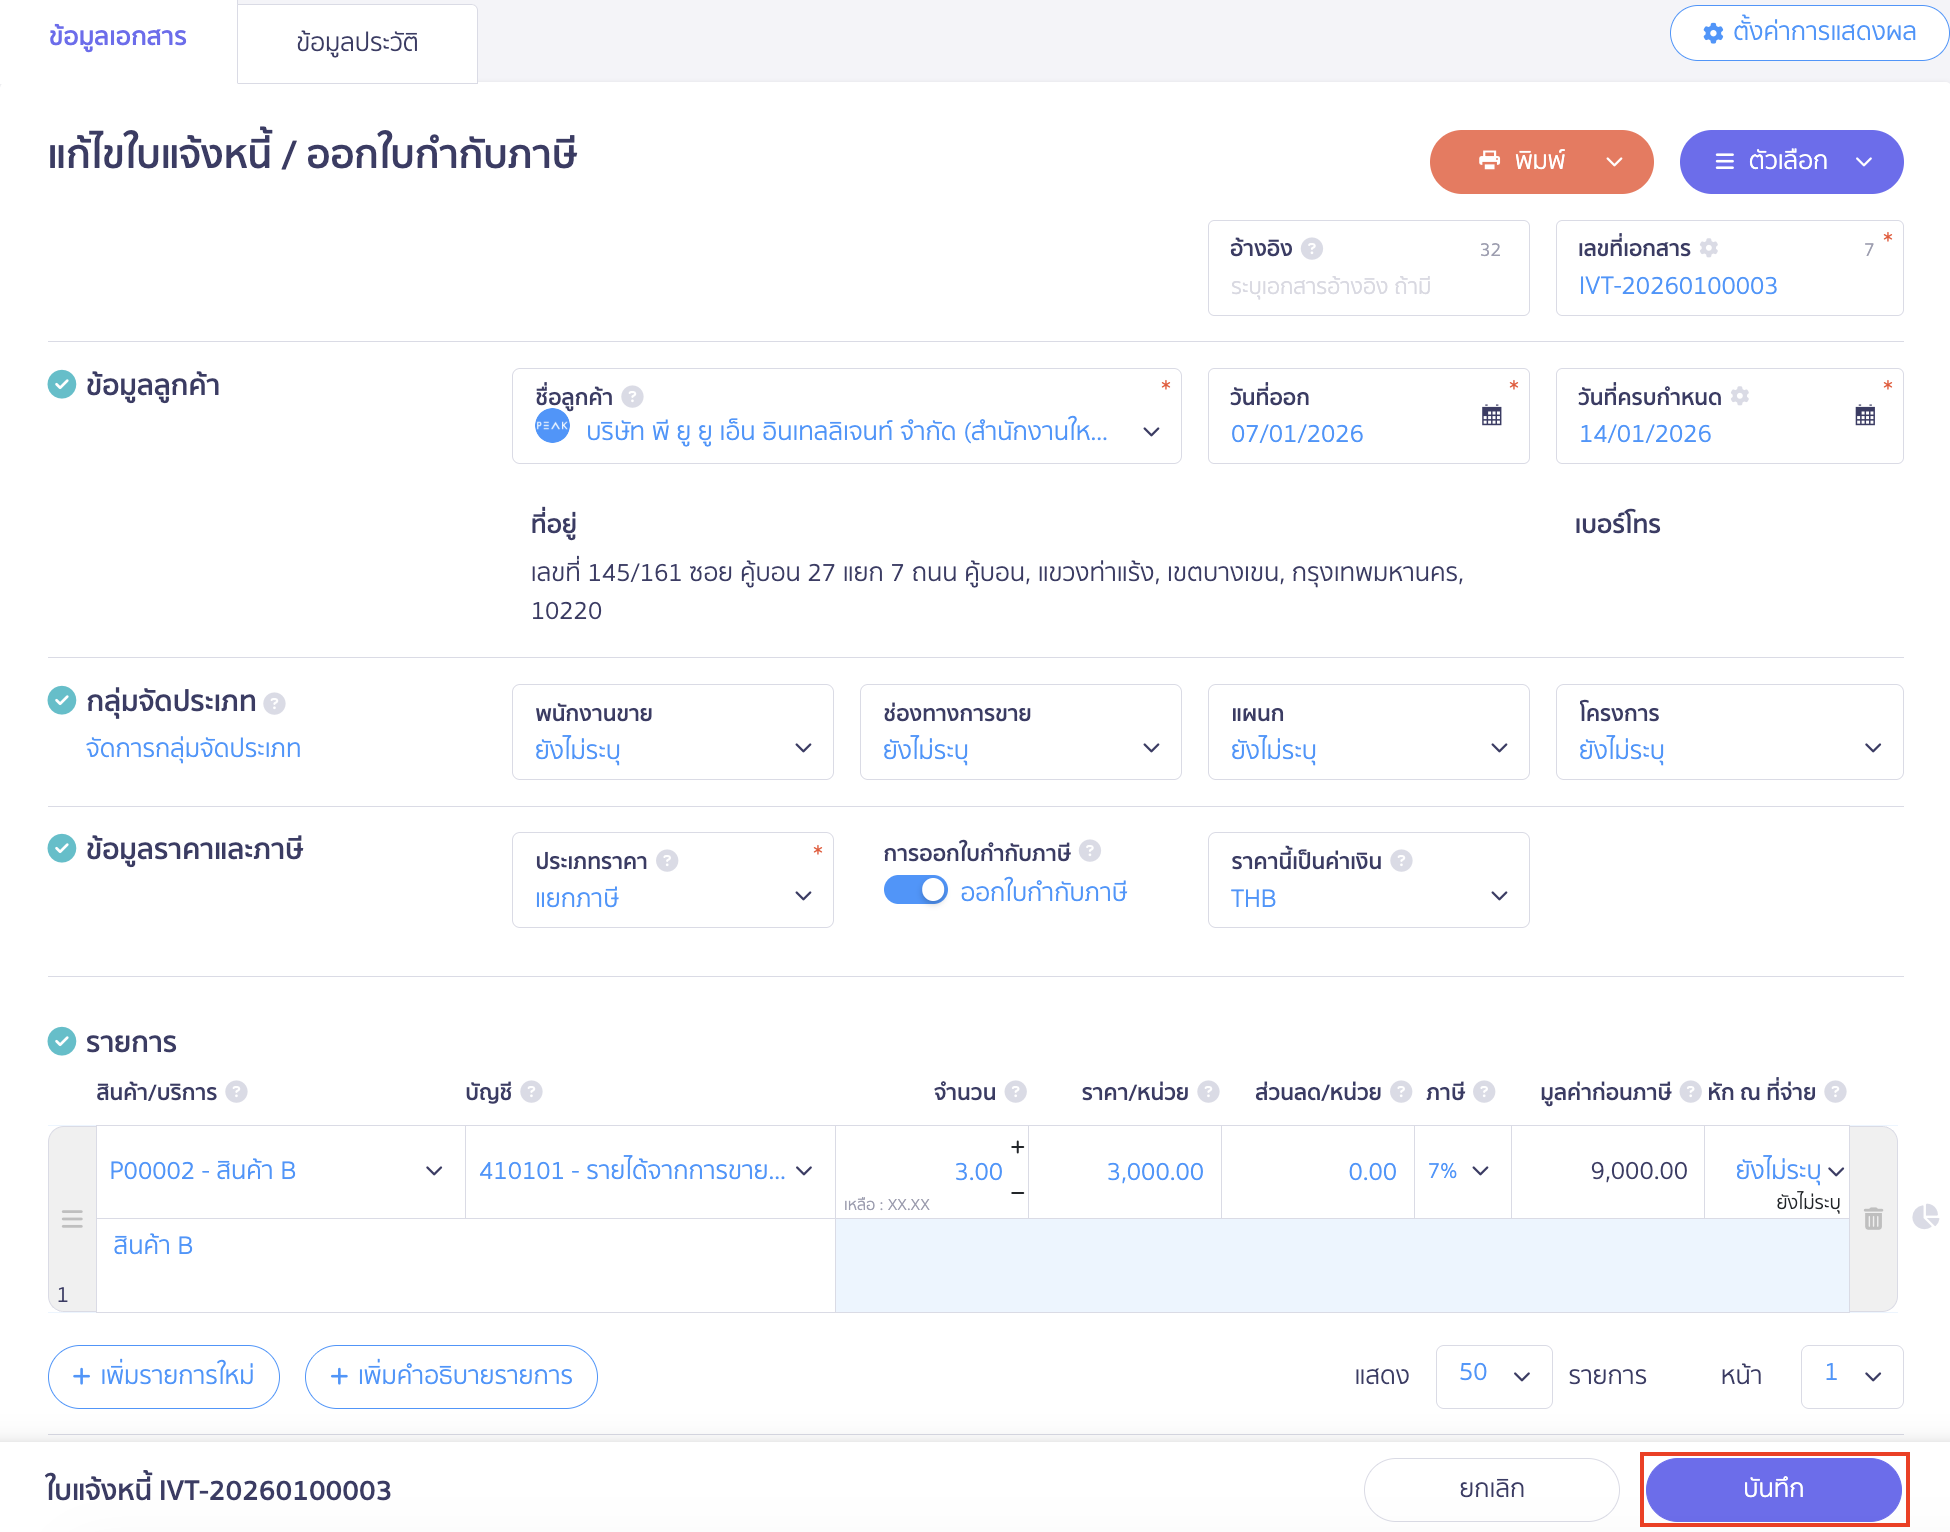
Task: Click the printer icon in the พิมพ์ button
Action: tap(1490, 161)
